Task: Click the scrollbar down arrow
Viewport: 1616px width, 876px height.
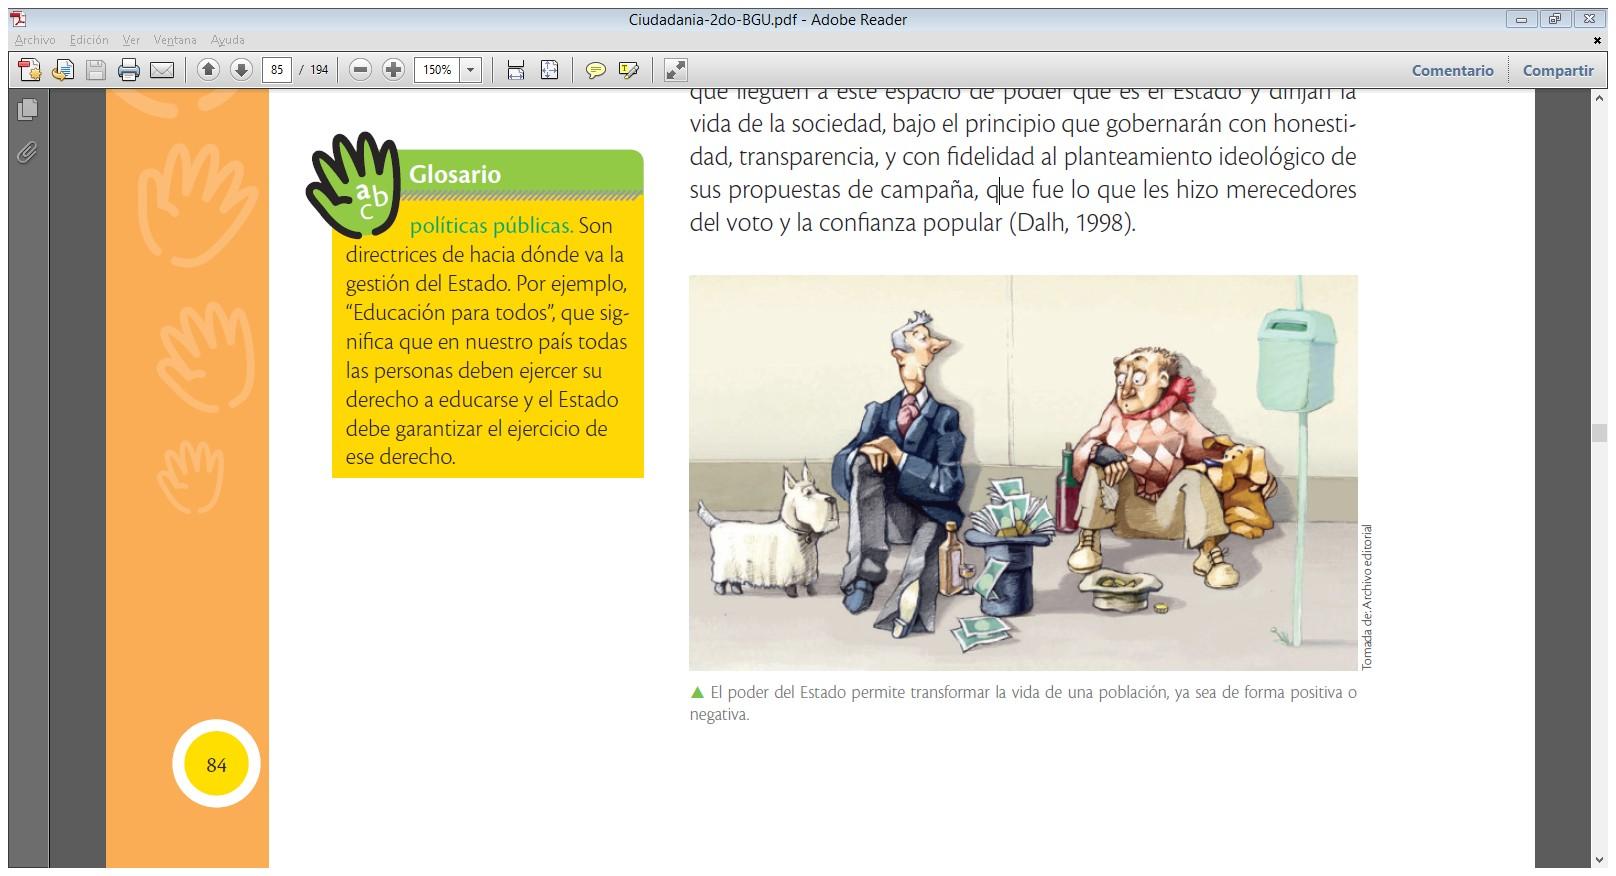Action: [x=1599, y=860]
